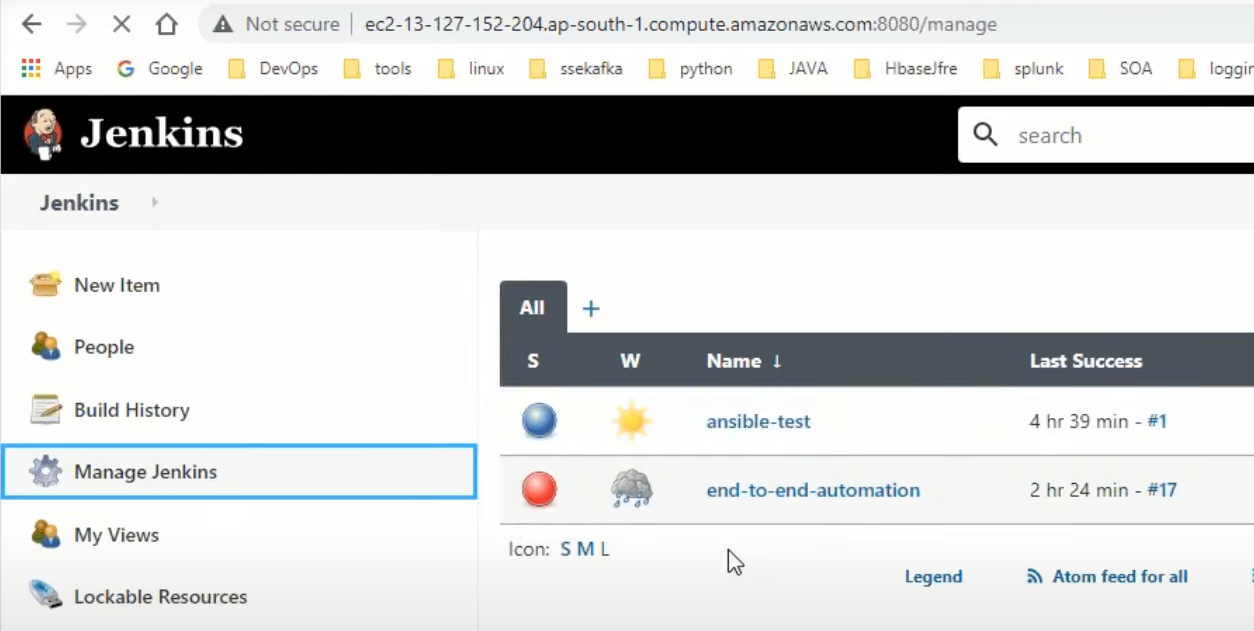Open the ansible-test job
This screenshot has width=1254, height=631.
tap(759, 421)
